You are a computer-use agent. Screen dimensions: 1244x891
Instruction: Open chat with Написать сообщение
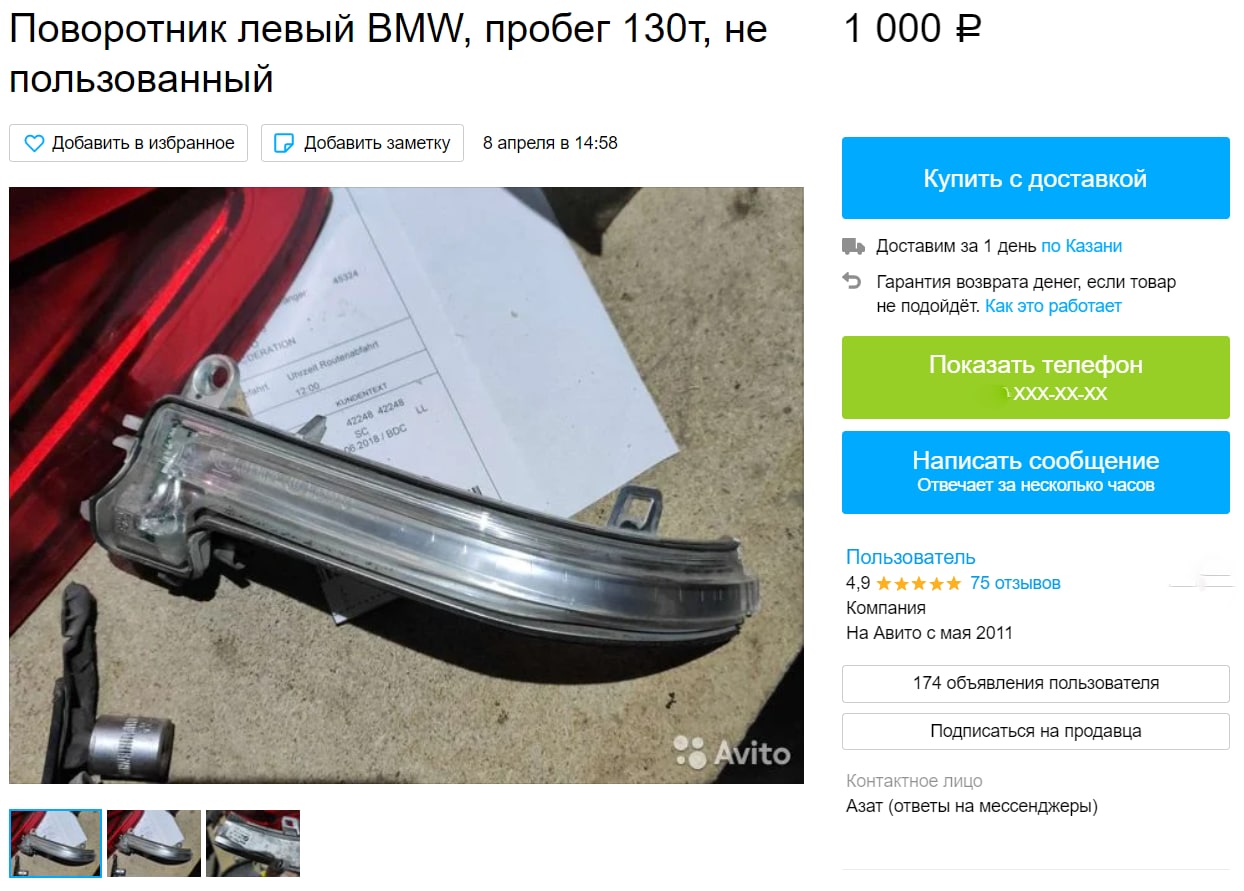pyautogui.click(x=1035, y=472)
